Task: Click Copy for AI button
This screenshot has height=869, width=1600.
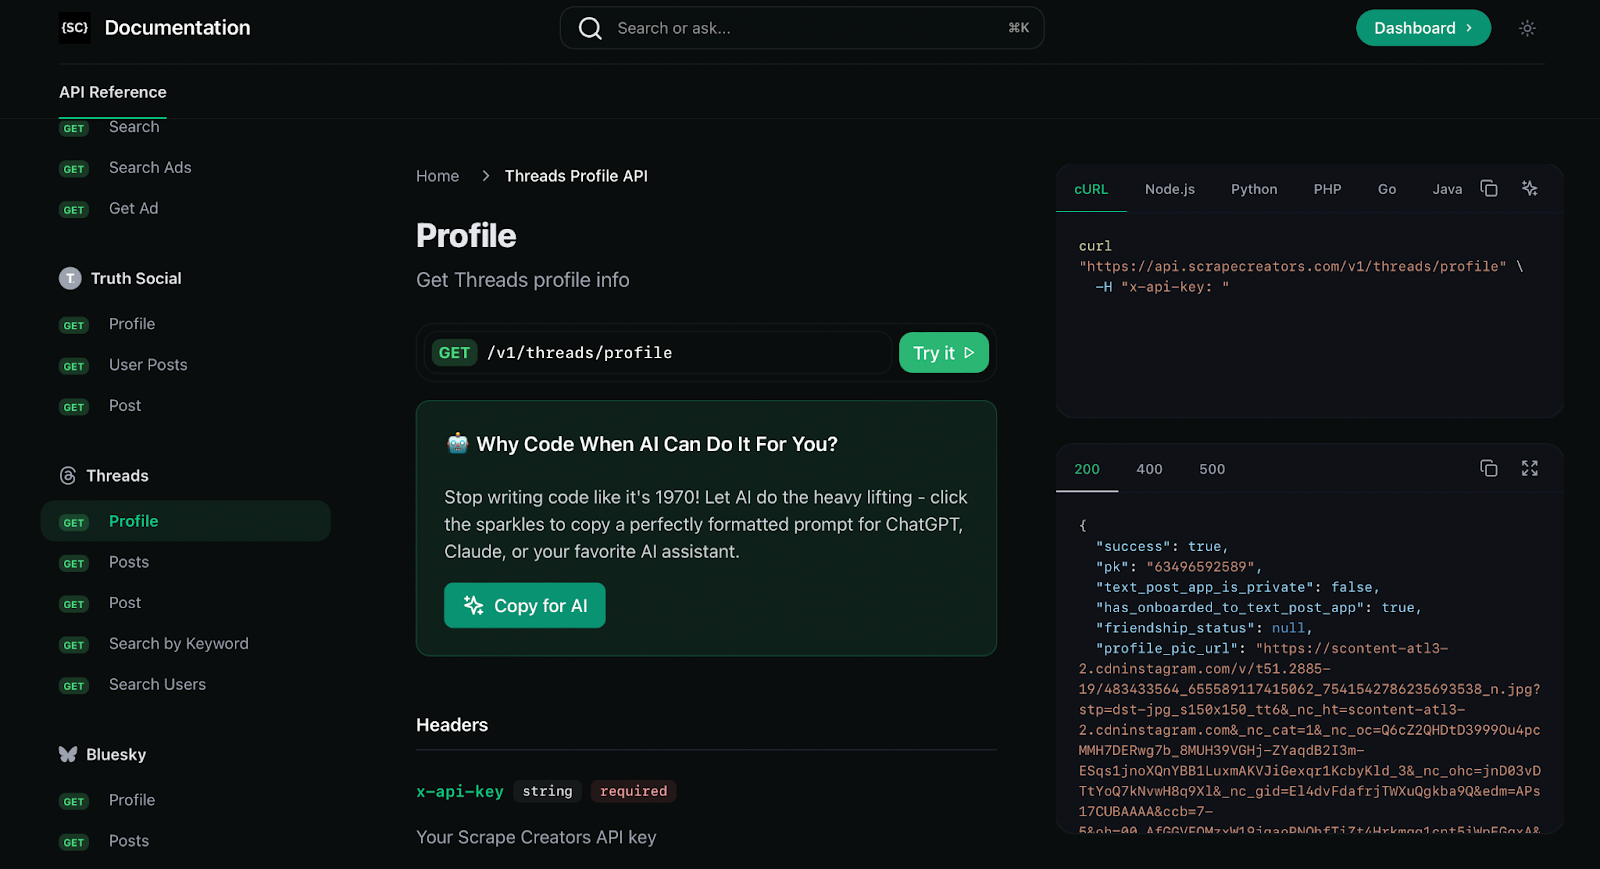Action: tap(525, 605)
